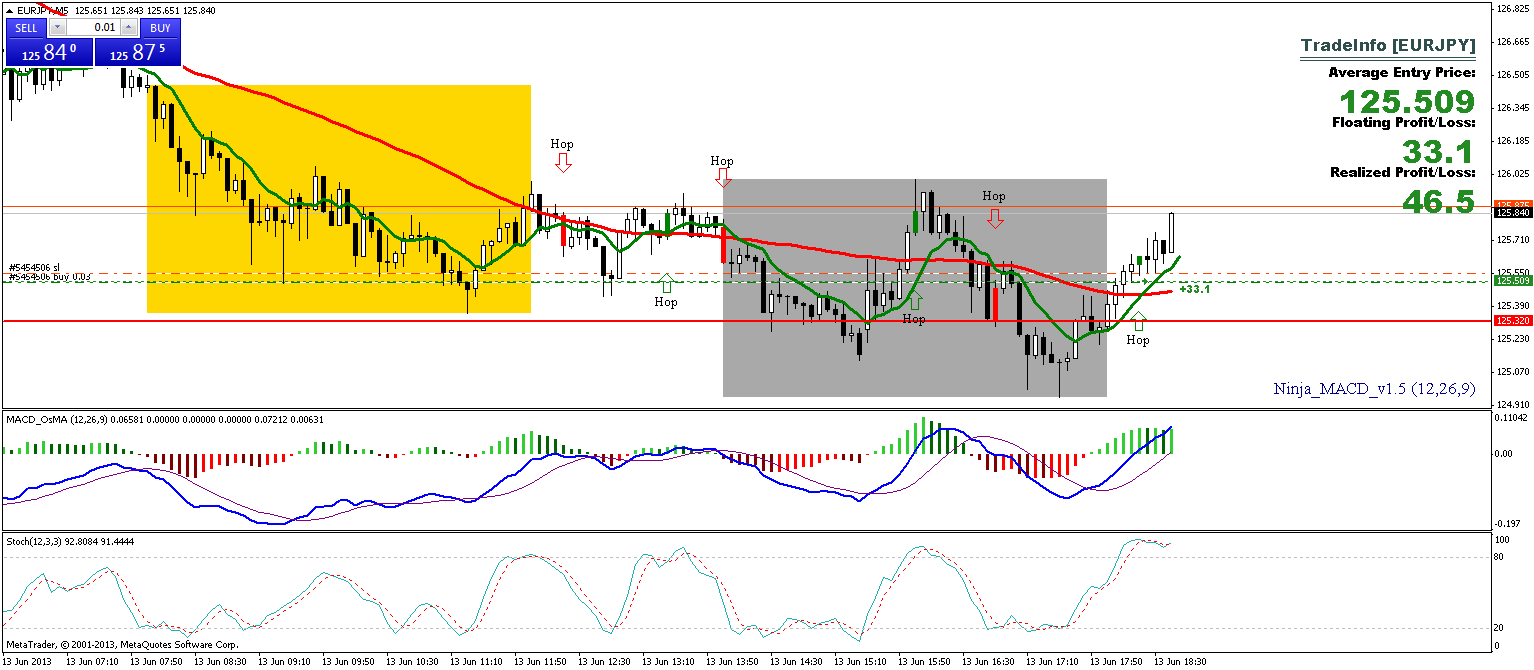Click the 13 Jun 11:50 time label
1534x670 pixels.
[x=540, y=662]
